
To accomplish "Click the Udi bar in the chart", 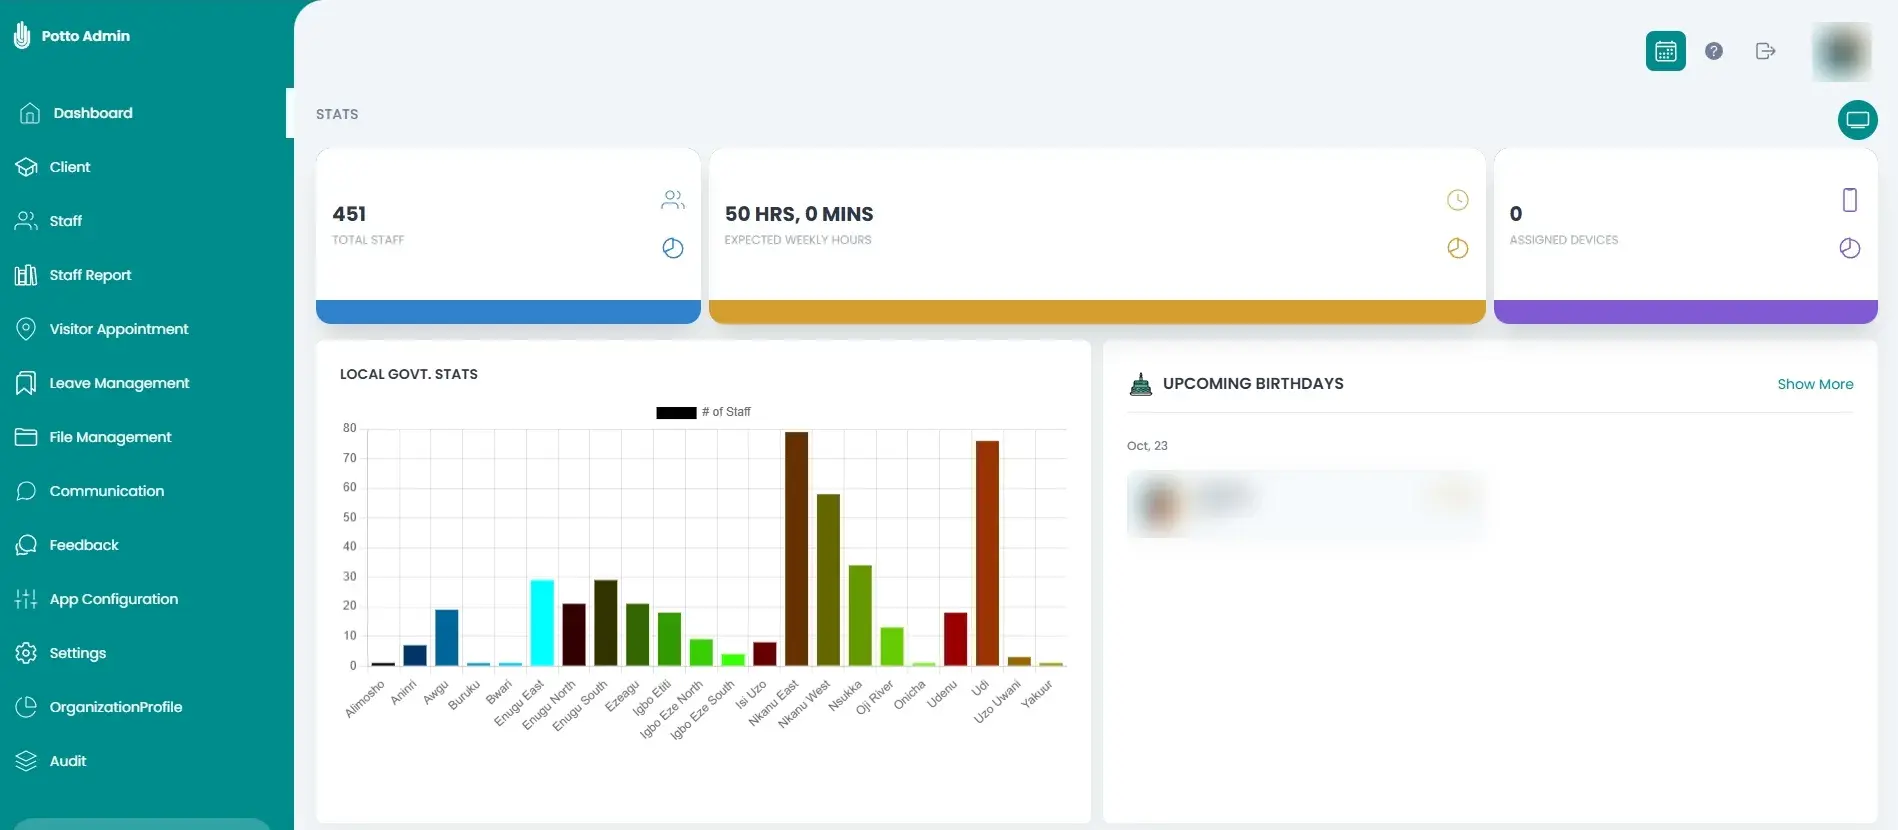I will pos(987,553).
